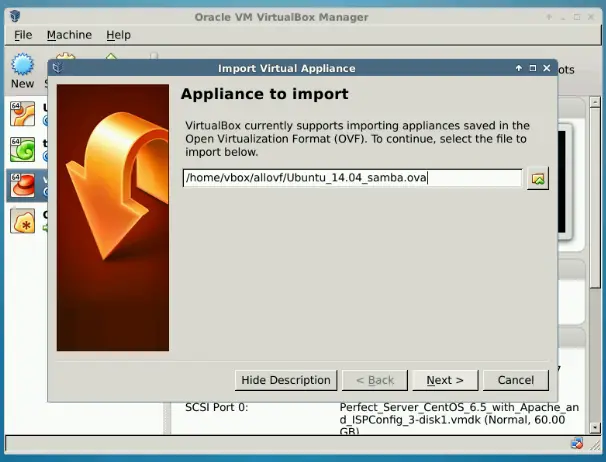The width and height of the screenshot is (606, 462).
Task: Open the Machine menu
Action: point(68,35)
